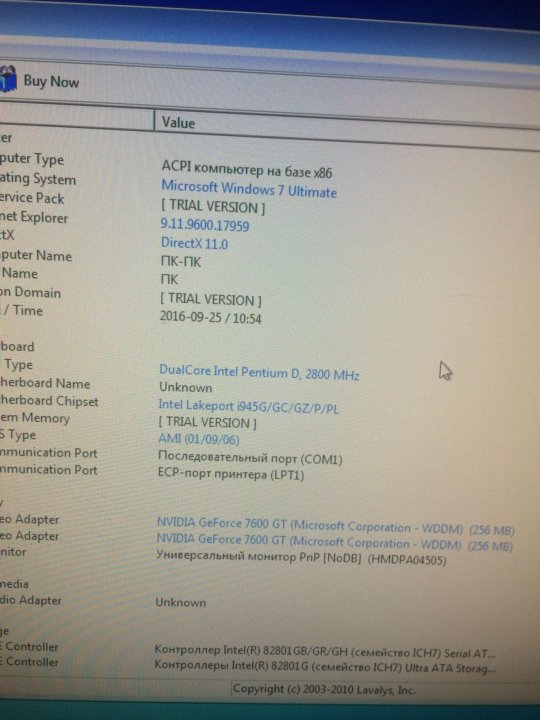Select the '2016-09-25 / 10:54' date value

tap(210, 317)
